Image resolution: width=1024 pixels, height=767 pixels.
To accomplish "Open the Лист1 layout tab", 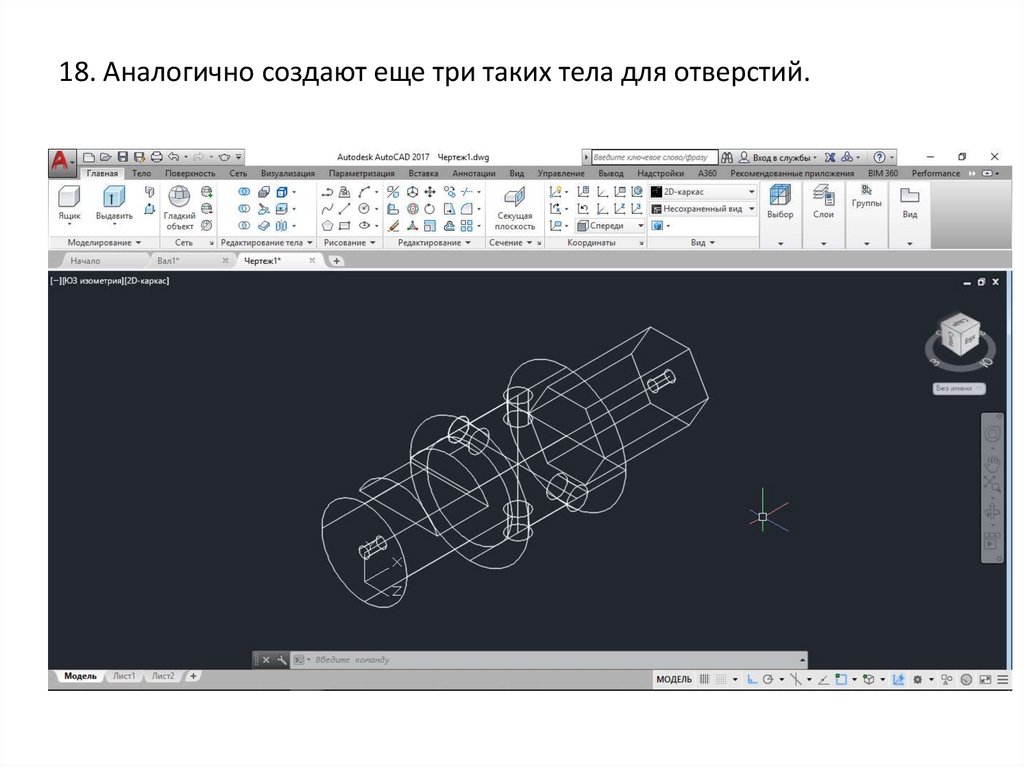I will (124, 677).
